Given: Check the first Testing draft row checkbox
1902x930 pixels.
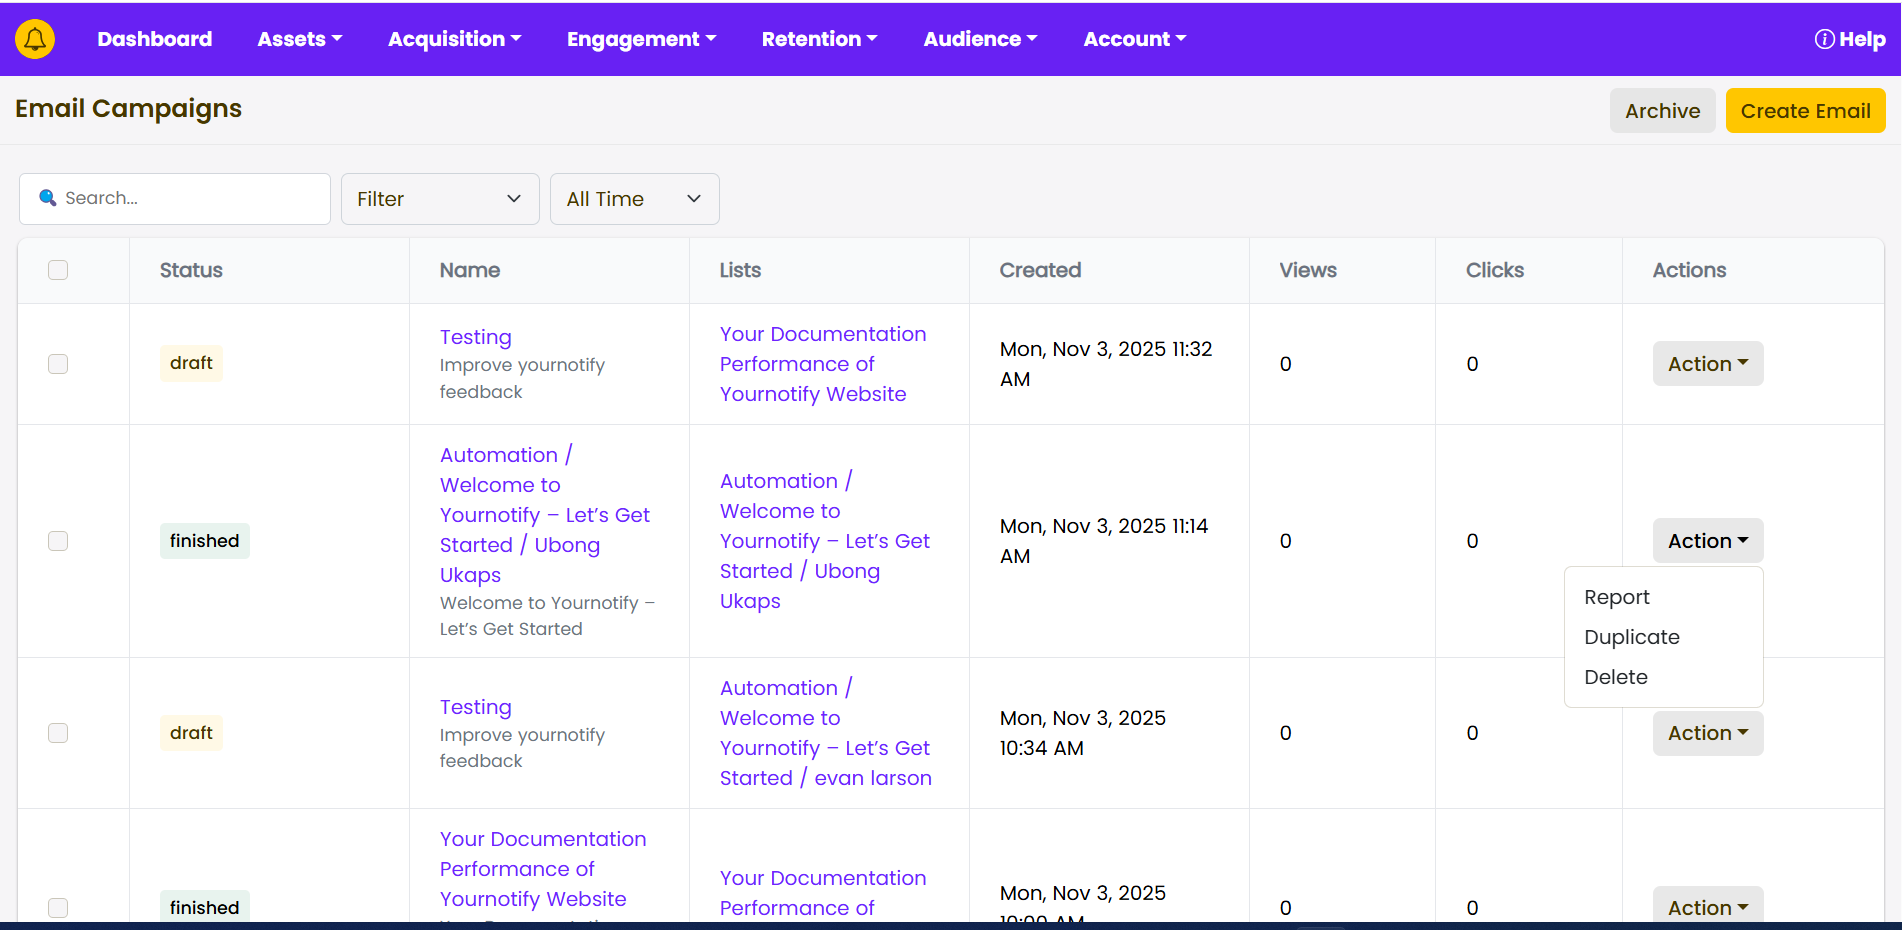Looking at the screenshot, I should click(58, 364).
